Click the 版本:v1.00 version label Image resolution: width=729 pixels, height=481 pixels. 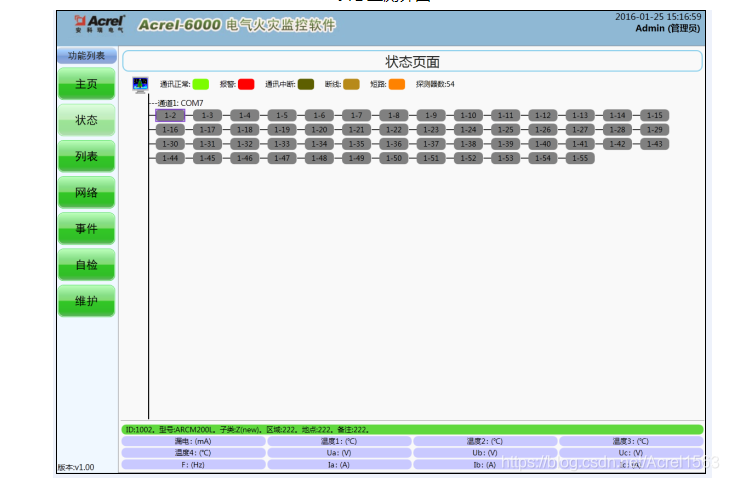[76, 467]
